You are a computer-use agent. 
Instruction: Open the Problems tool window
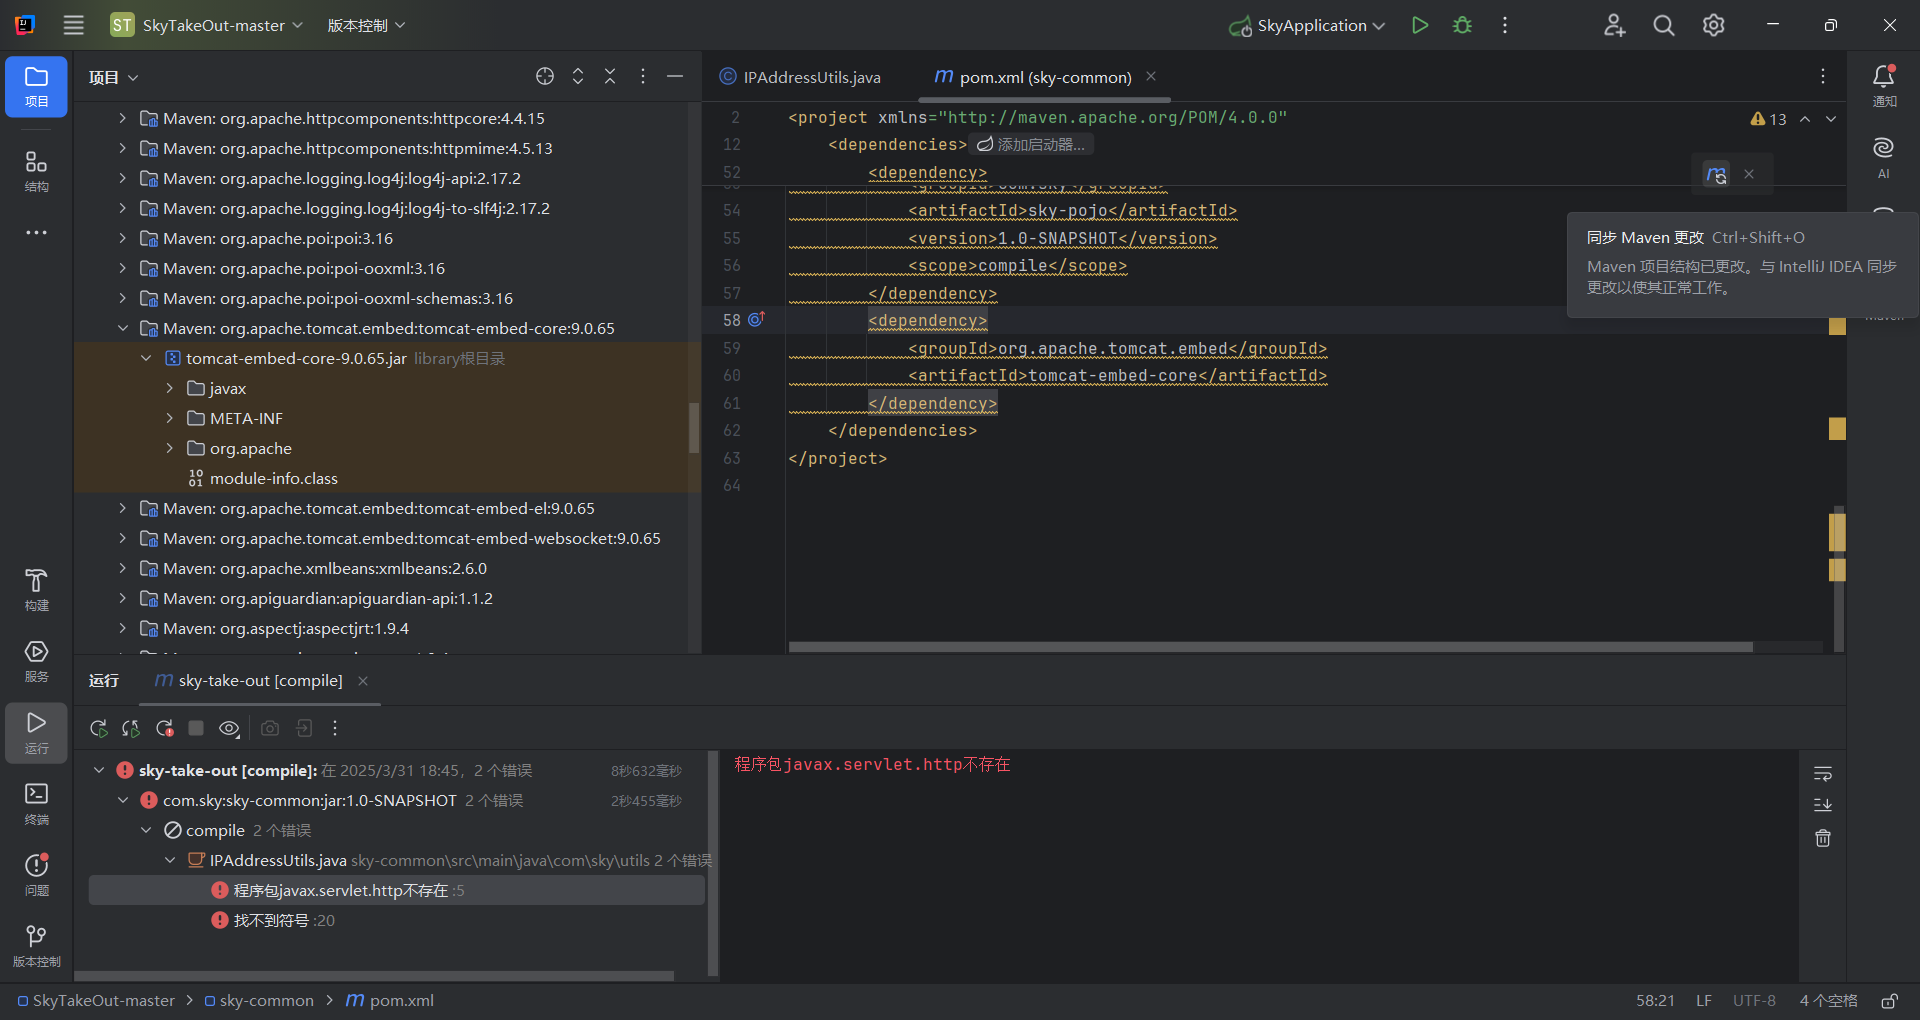[36, 874]
